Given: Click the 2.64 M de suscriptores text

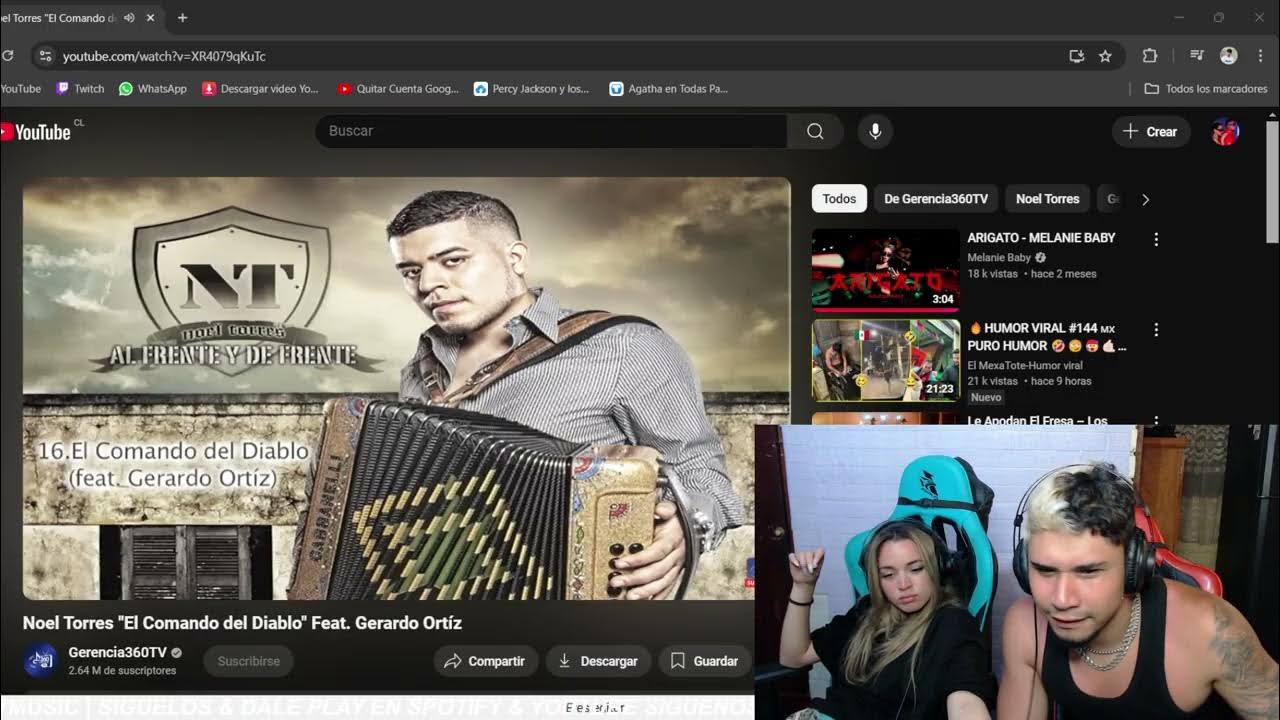Looking at the screenshot, I should tap(122, 671).
